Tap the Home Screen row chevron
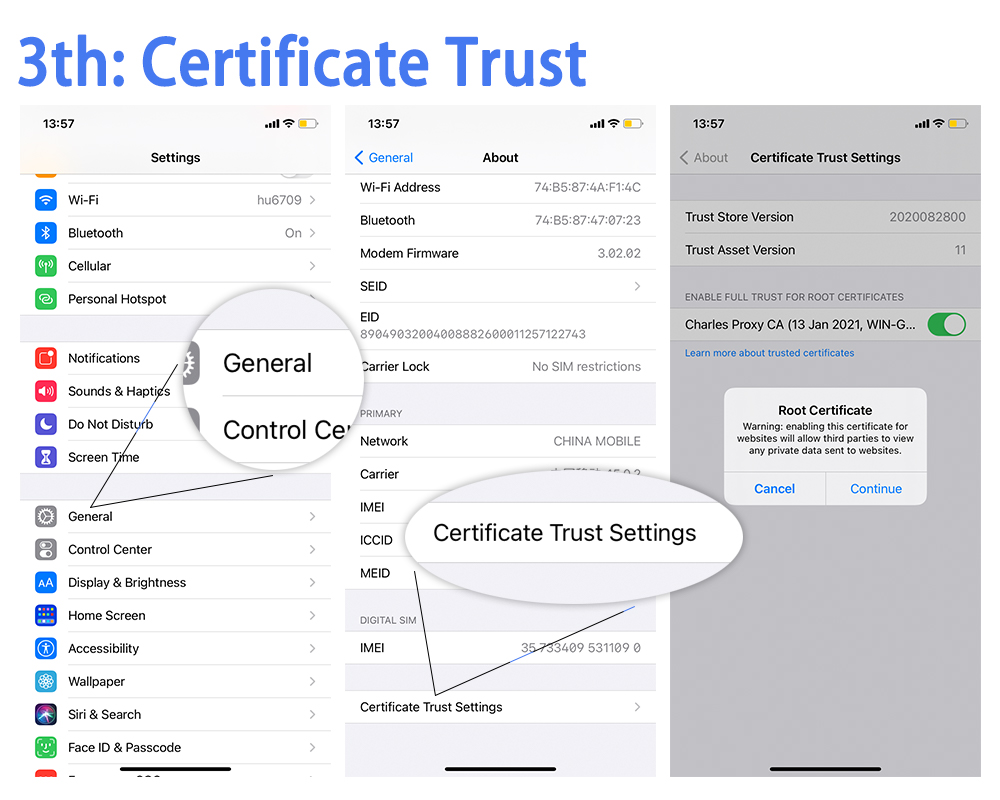This screenshot has width=1000, height=800. point(312,616)
